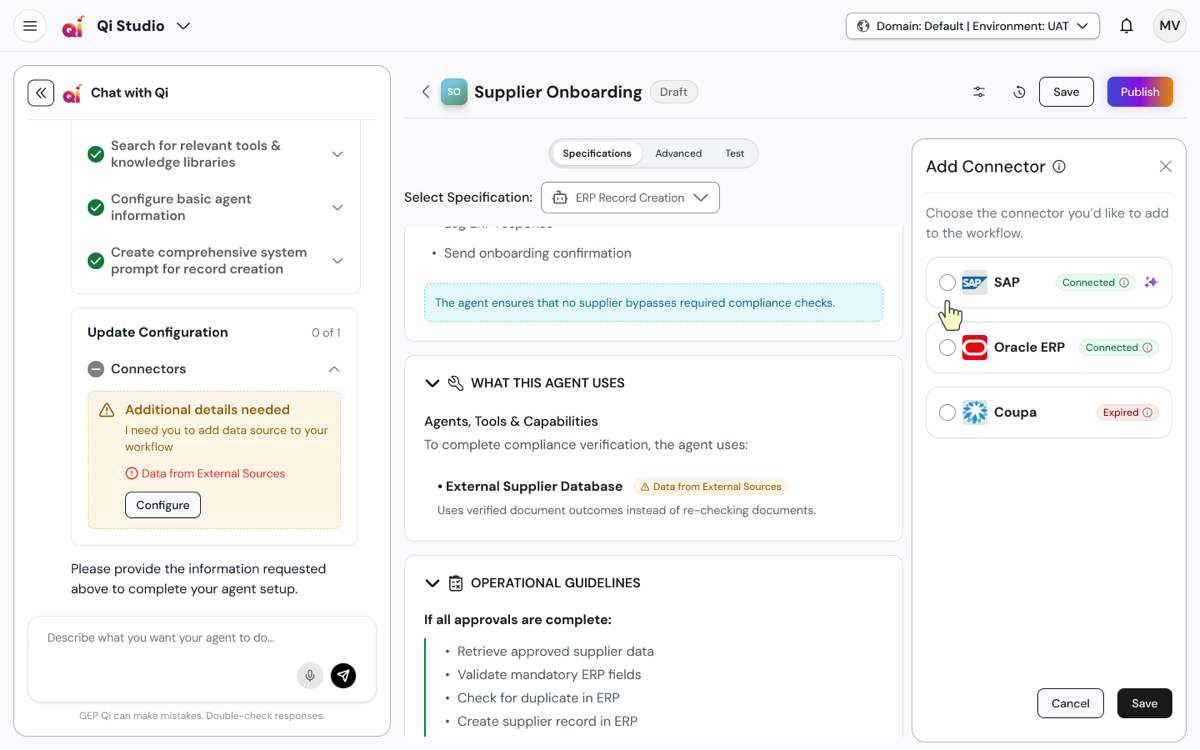Click the What This Agent Uses tools icon
The image size is (1200, 750).
coord(456,383)
